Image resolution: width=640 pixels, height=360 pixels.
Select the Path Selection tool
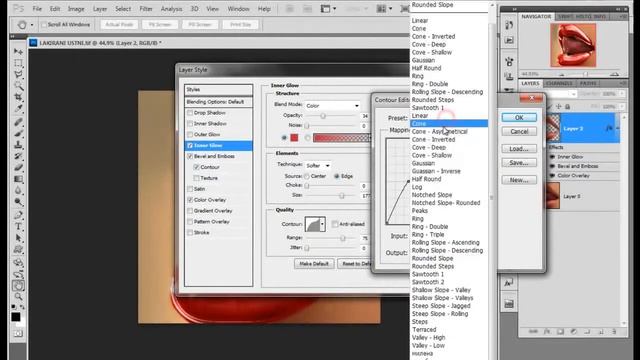pyautogui.click(x=18, y=238)
